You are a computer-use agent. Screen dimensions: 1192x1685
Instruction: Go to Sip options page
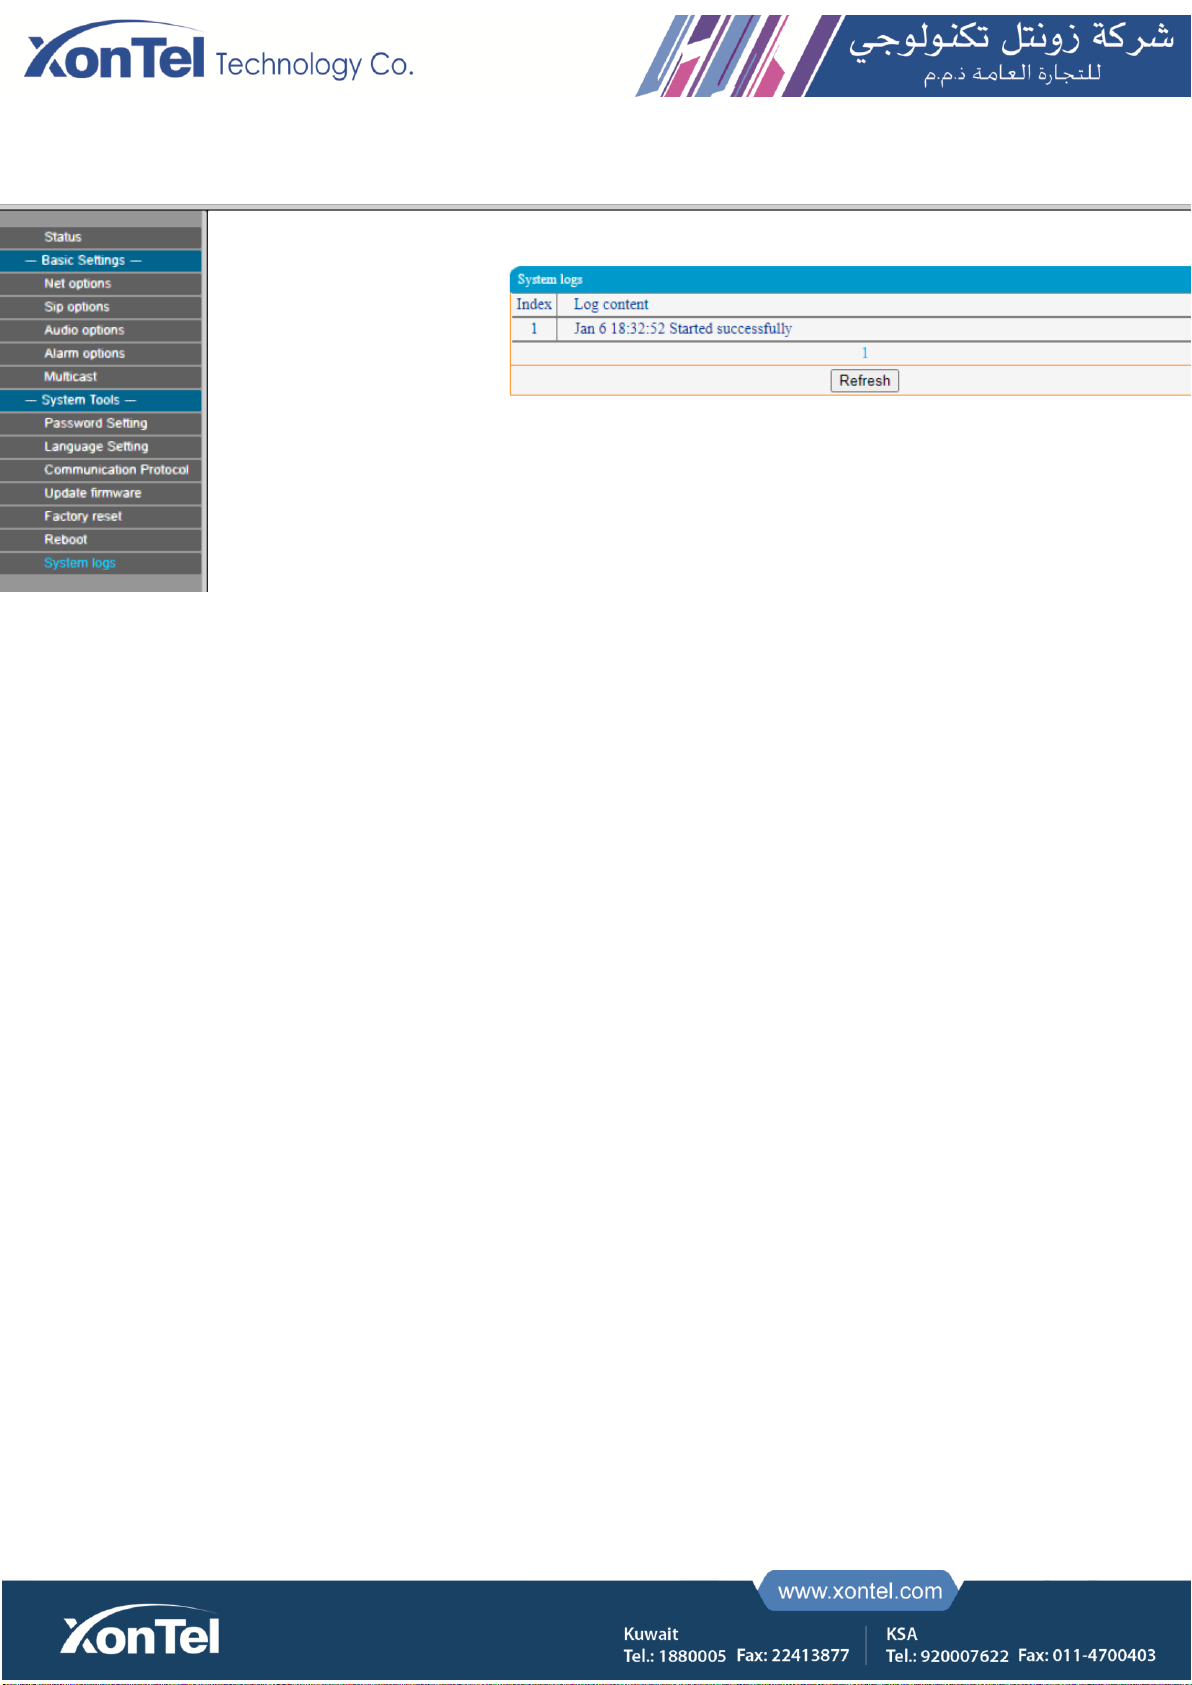(x=101, y=307)
